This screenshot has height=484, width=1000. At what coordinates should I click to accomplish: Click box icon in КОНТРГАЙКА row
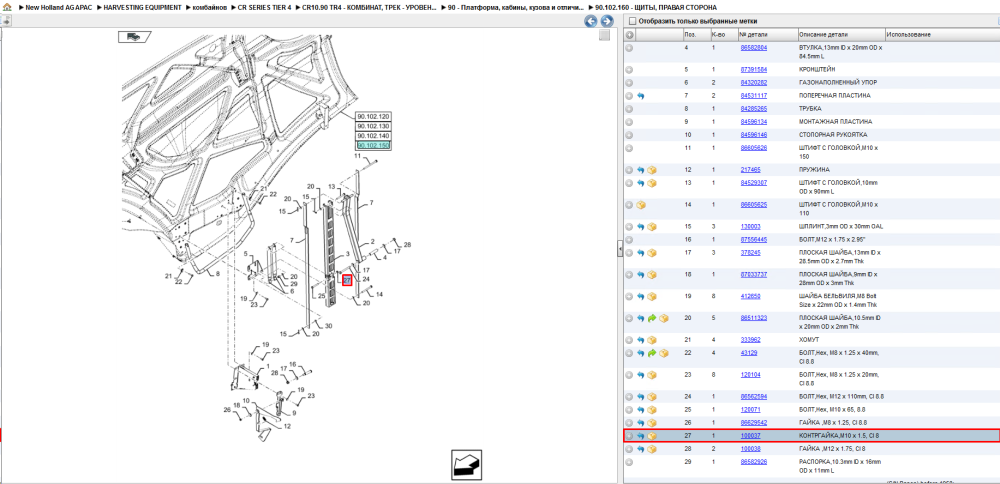[x=652, y=436]
